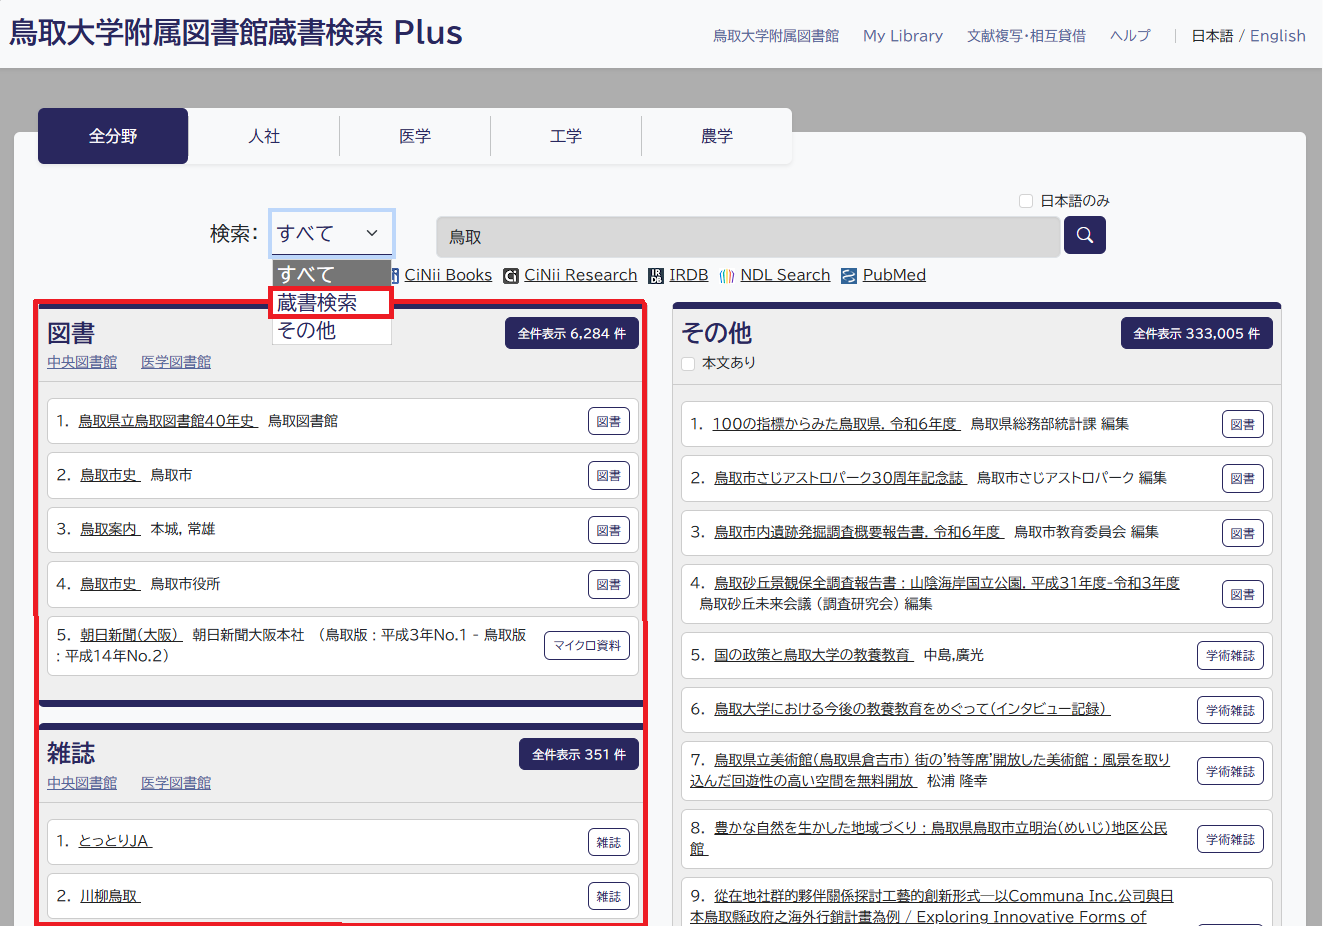Switch to the 医学 tab

[414, 135]
